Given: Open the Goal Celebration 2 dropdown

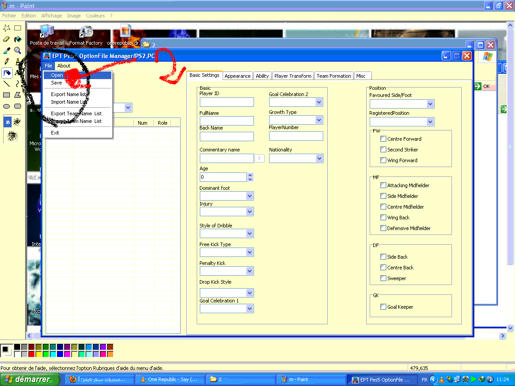Looking at the screenshot, I should coord(319,102).
